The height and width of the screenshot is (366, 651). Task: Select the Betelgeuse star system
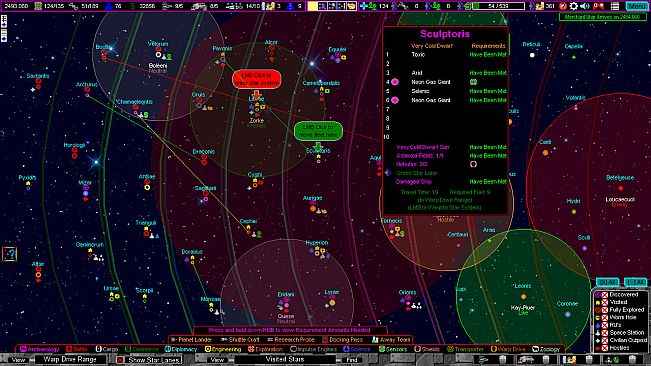pos(621,188)
